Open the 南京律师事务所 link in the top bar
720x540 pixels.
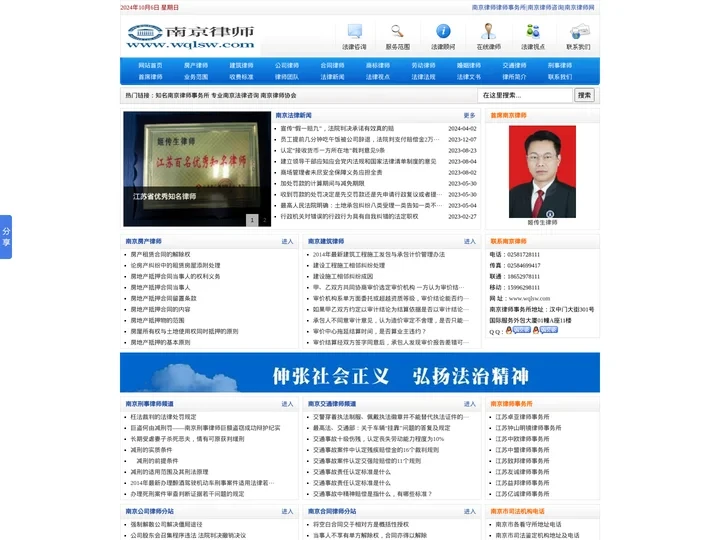(x=499, y=7)
